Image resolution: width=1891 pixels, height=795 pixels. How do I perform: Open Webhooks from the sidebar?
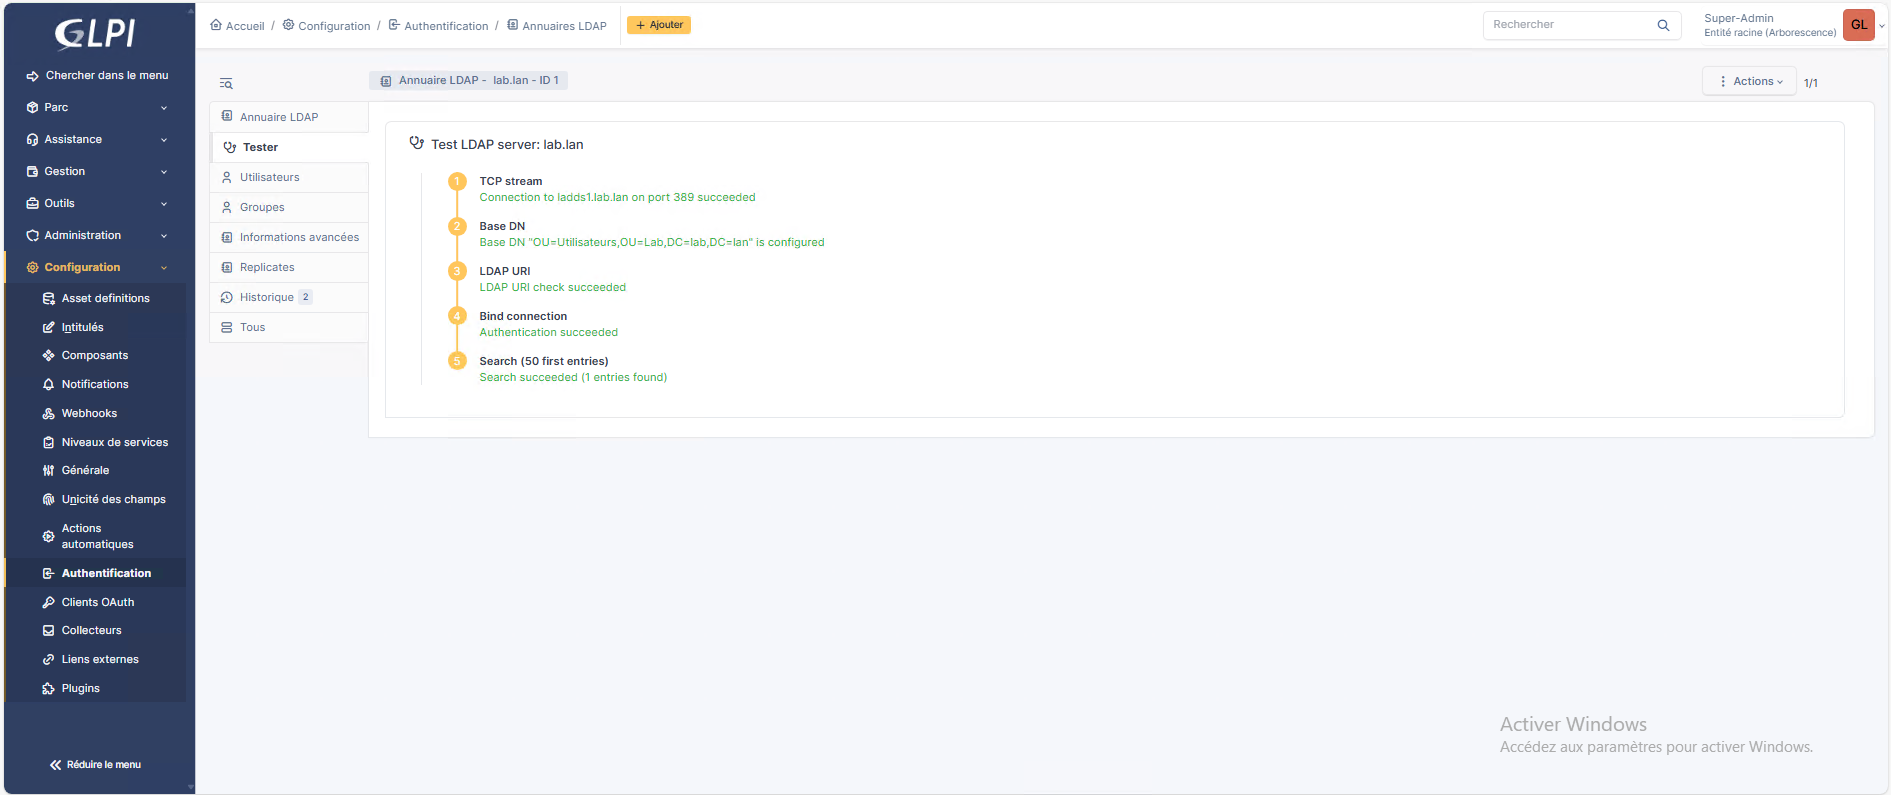(89, 413)
